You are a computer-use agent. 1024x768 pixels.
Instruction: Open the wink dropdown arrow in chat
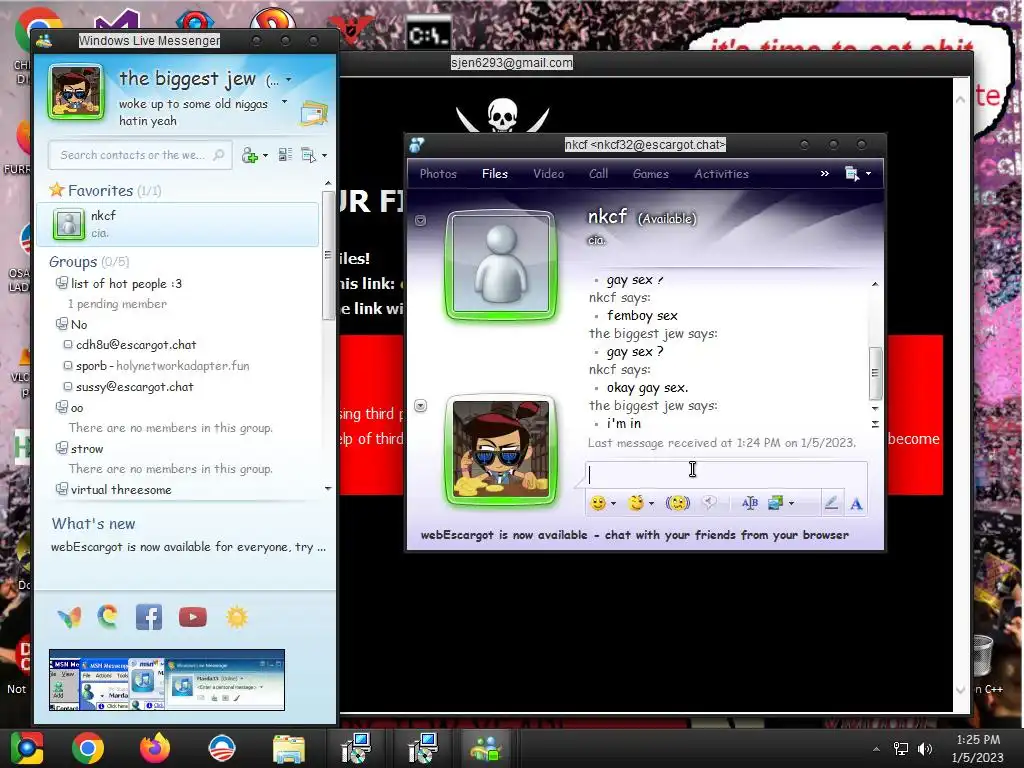tap(651, 504)
